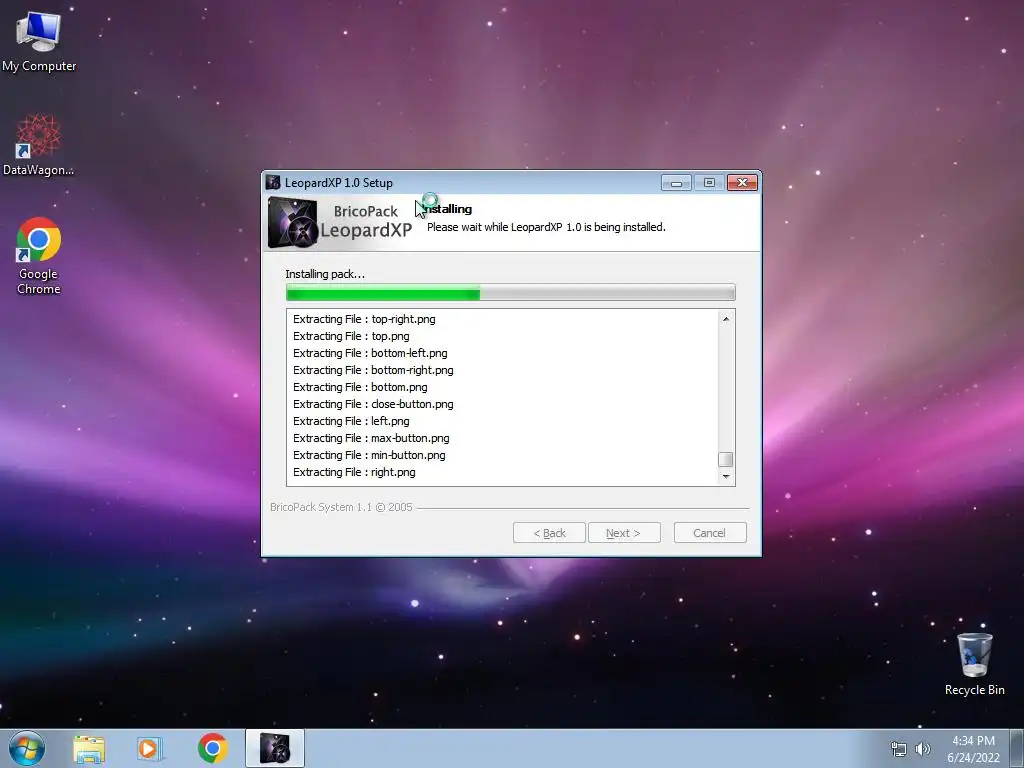Open File Explorer from the taskbar
1024x768 pixels.
pyautogui.click(x=89, y=749)
